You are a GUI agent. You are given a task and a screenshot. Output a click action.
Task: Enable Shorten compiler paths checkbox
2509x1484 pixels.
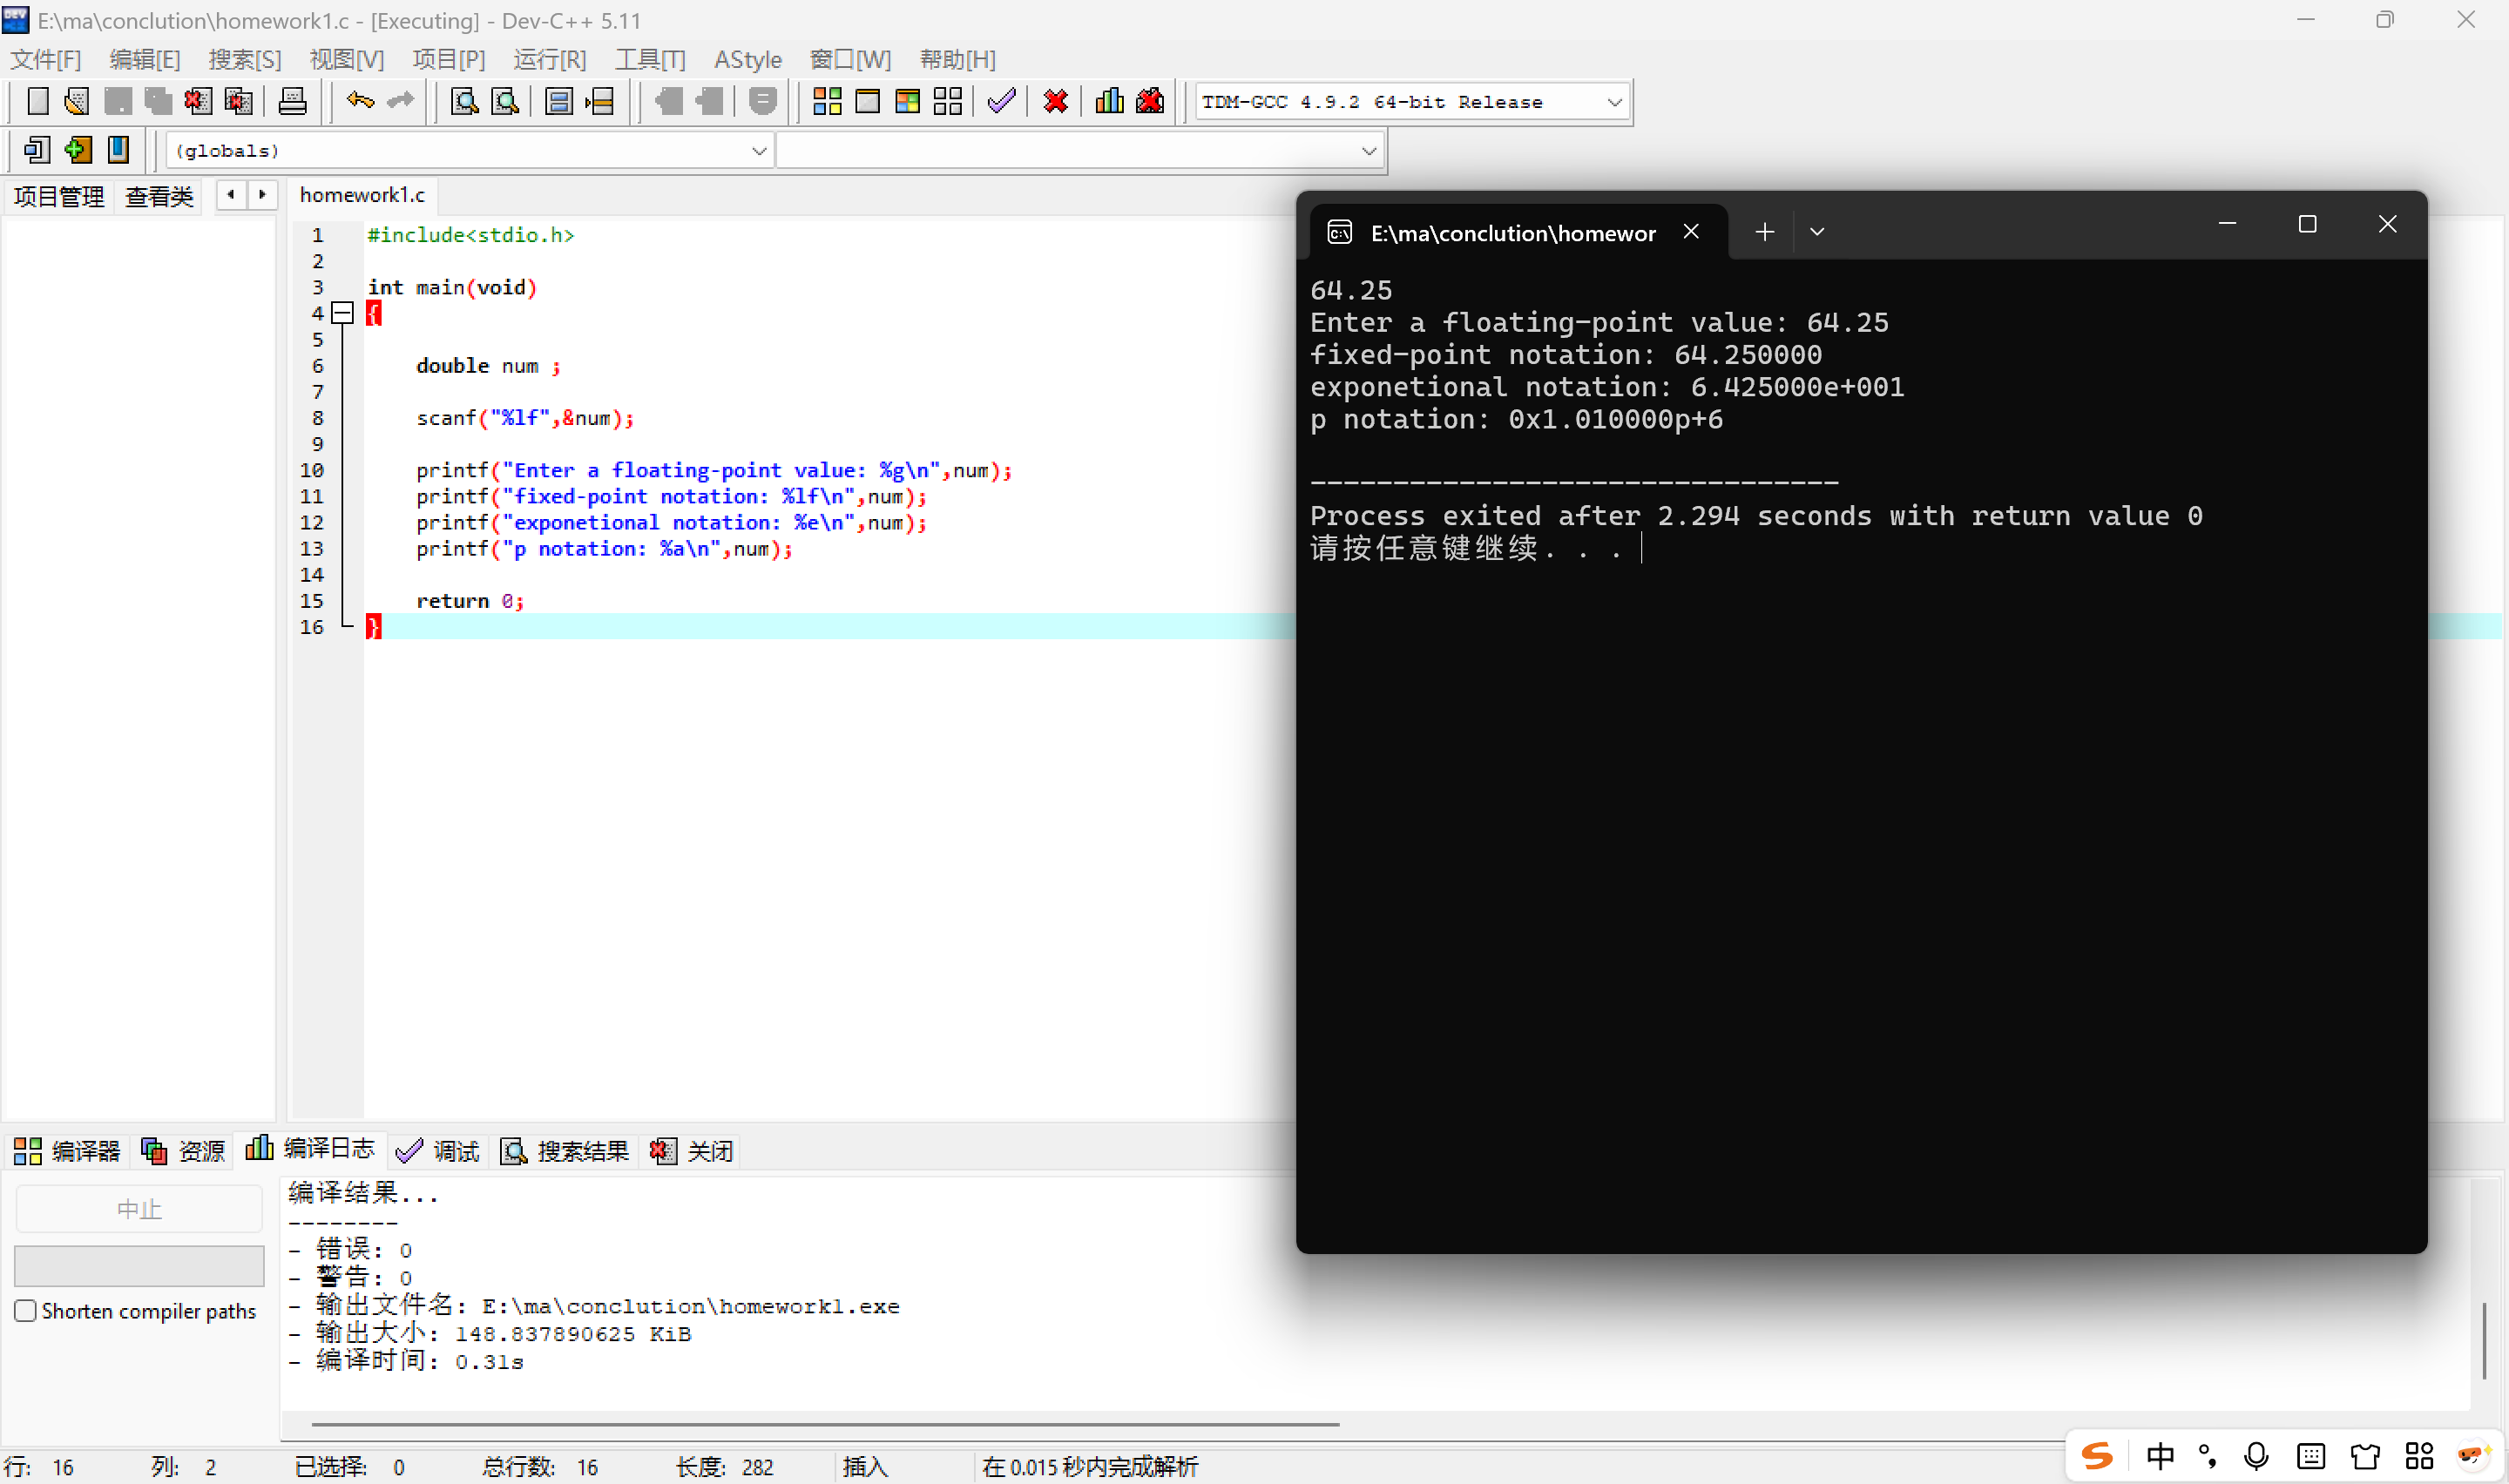[26, 1310]
